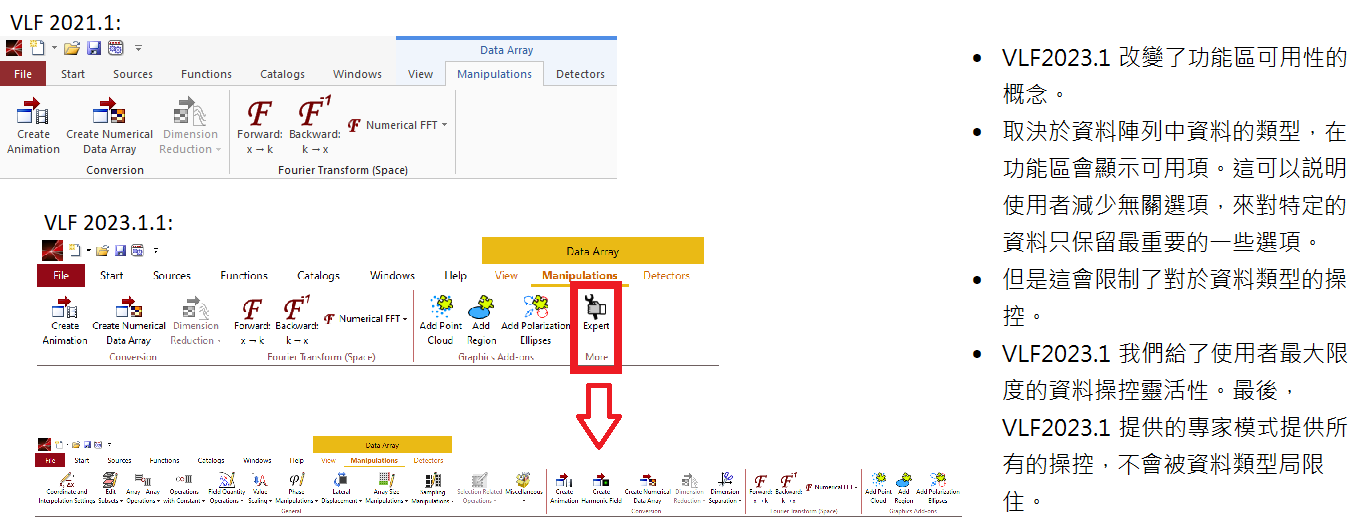Image resolution: width=1365 pixels, height=527 pixels.
Task: Open Dimension Reduction dropdown in VLF 2023.1.1
Action: click(196, 320)
